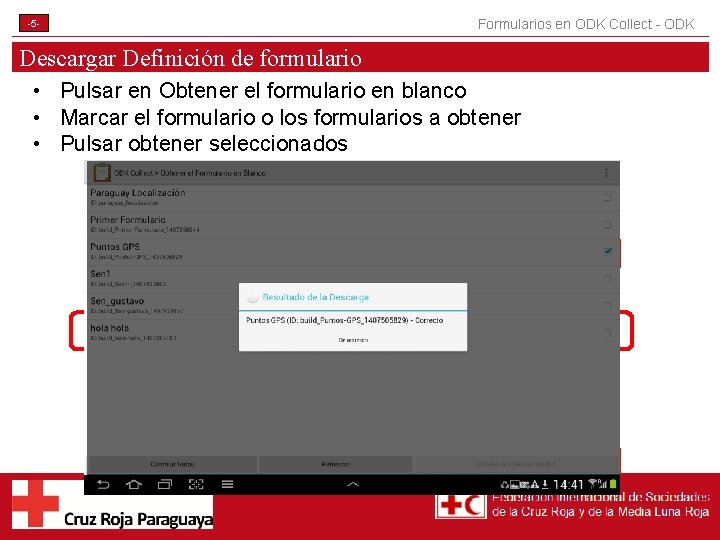Select the Primer Formulario form row
The image size is (720, 540).
click(353, 225)
